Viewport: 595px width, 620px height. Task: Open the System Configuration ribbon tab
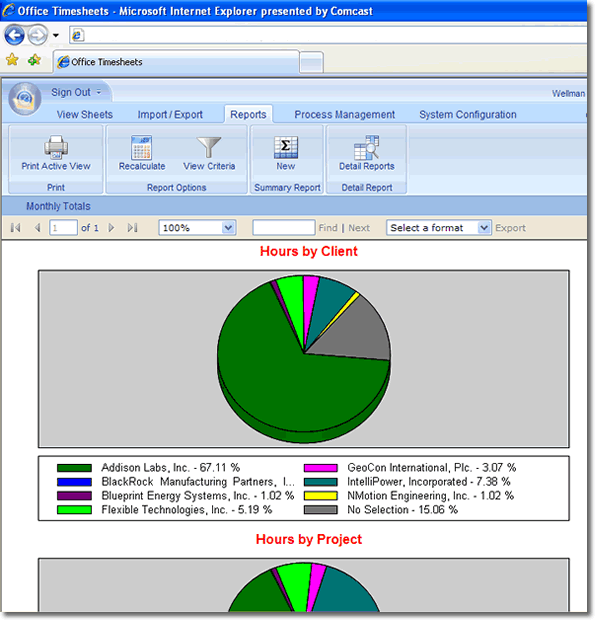coord(468,115)
